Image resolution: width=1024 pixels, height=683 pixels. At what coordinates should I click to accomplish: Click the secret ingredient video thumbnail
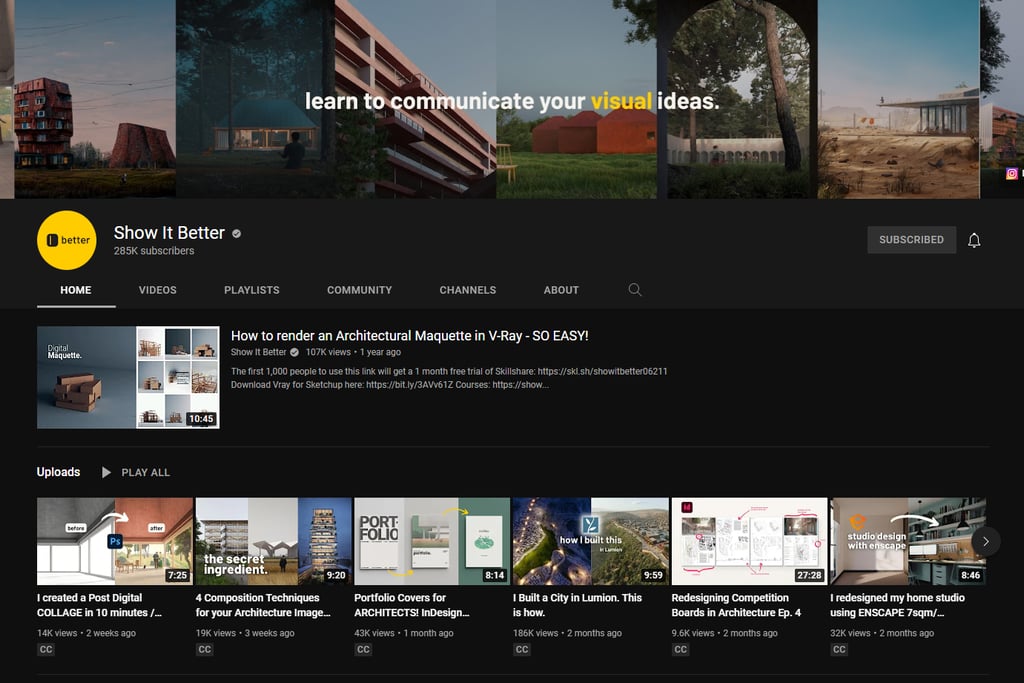pos(274,541)
